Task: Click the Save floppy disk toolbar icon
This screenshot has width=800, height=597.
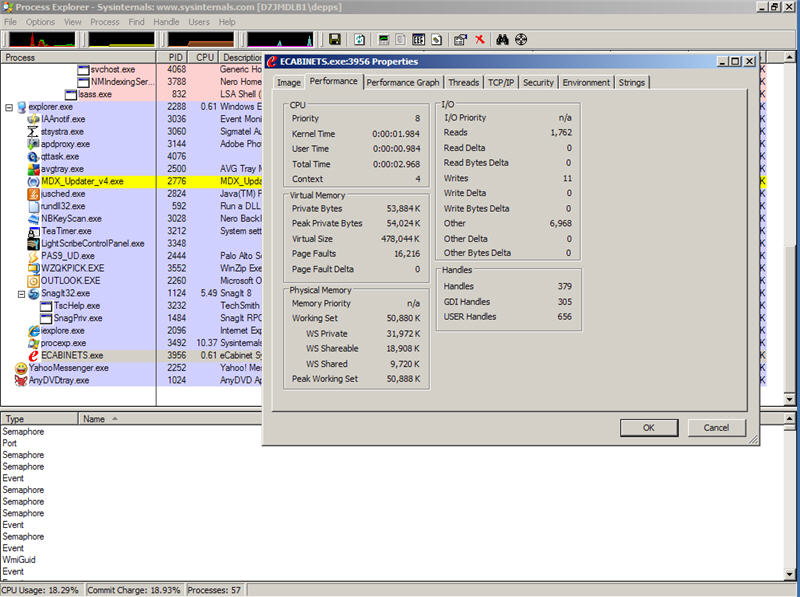Action: tap(335, 39)
